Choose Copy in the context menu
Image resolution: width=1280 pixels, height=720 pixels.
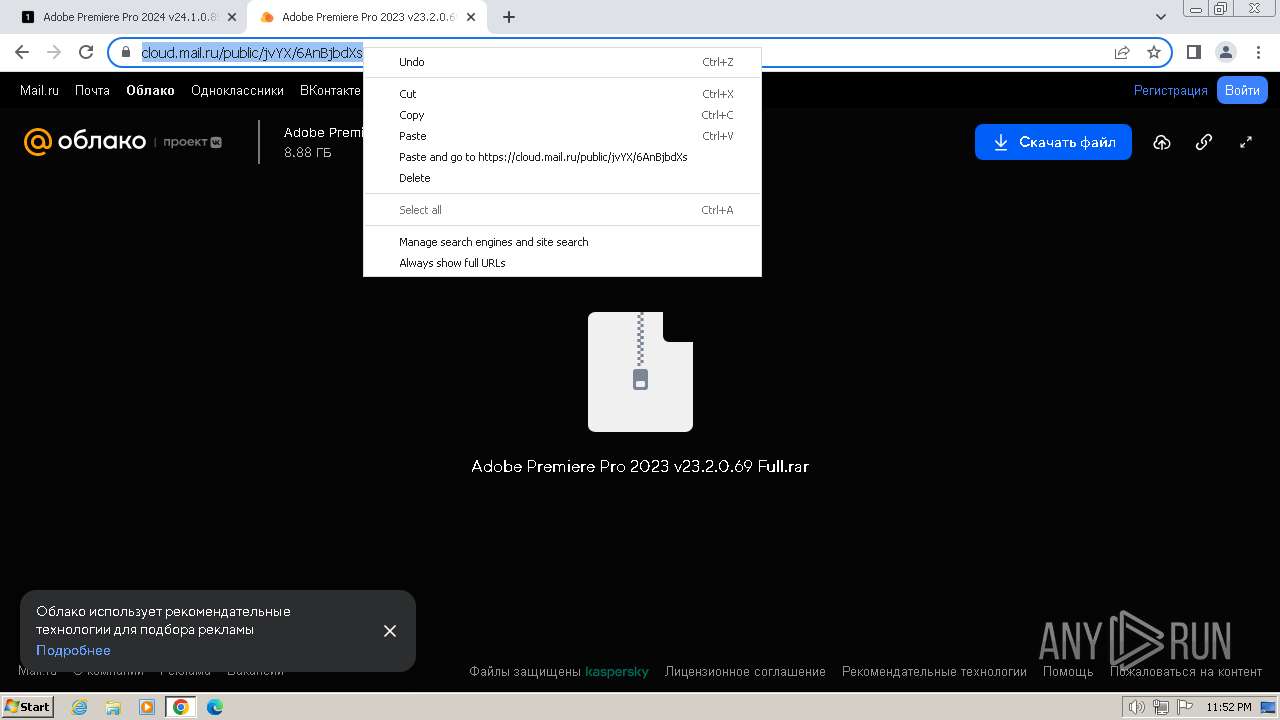(562, 115)
